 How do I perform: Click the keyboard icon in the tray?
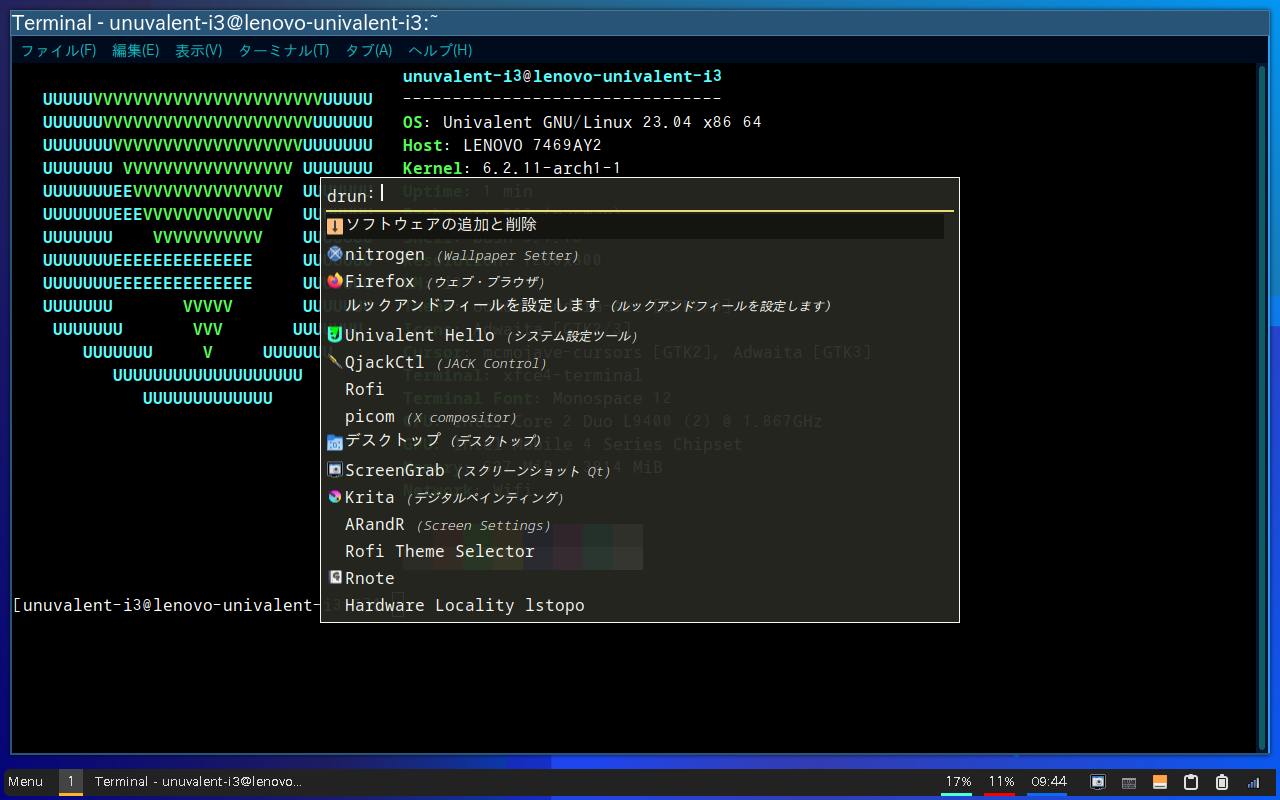coord(1128,782)
